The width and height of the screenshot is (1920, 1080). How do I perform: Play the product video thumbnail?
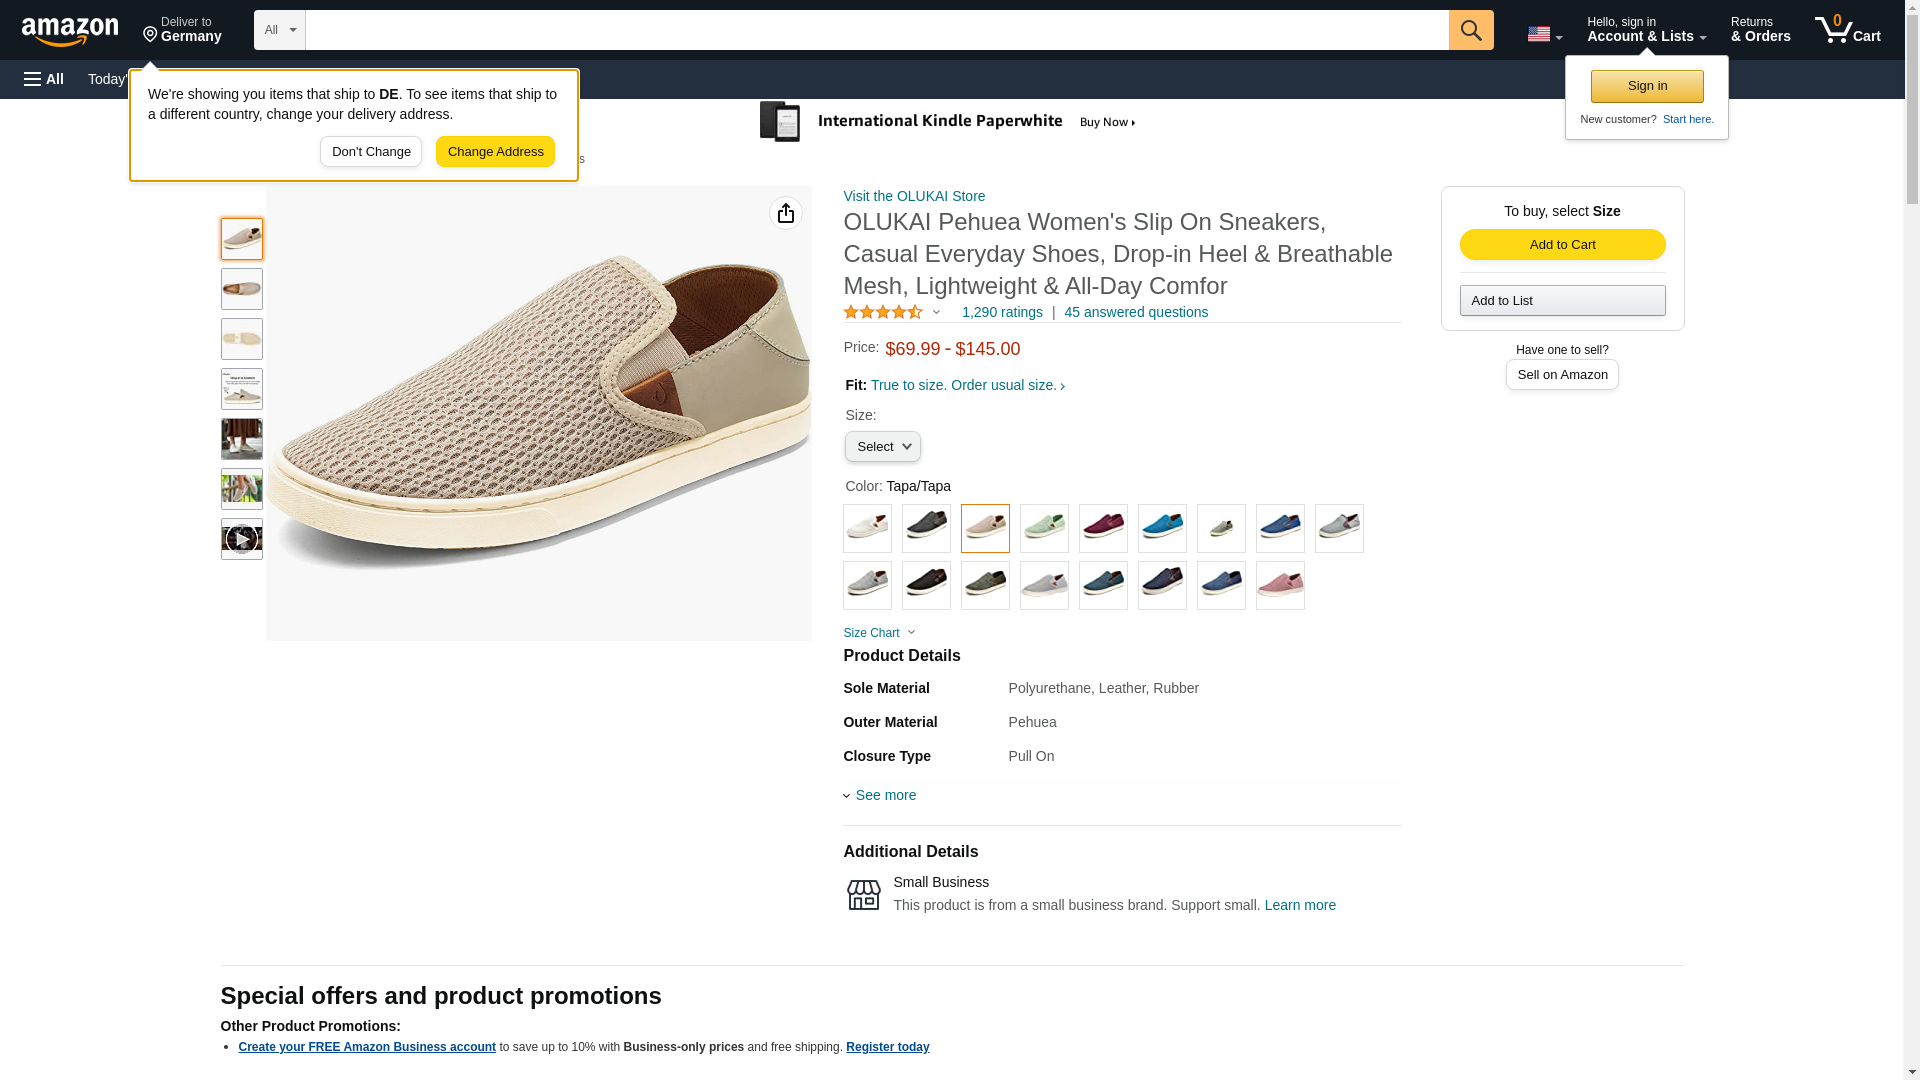241,539
